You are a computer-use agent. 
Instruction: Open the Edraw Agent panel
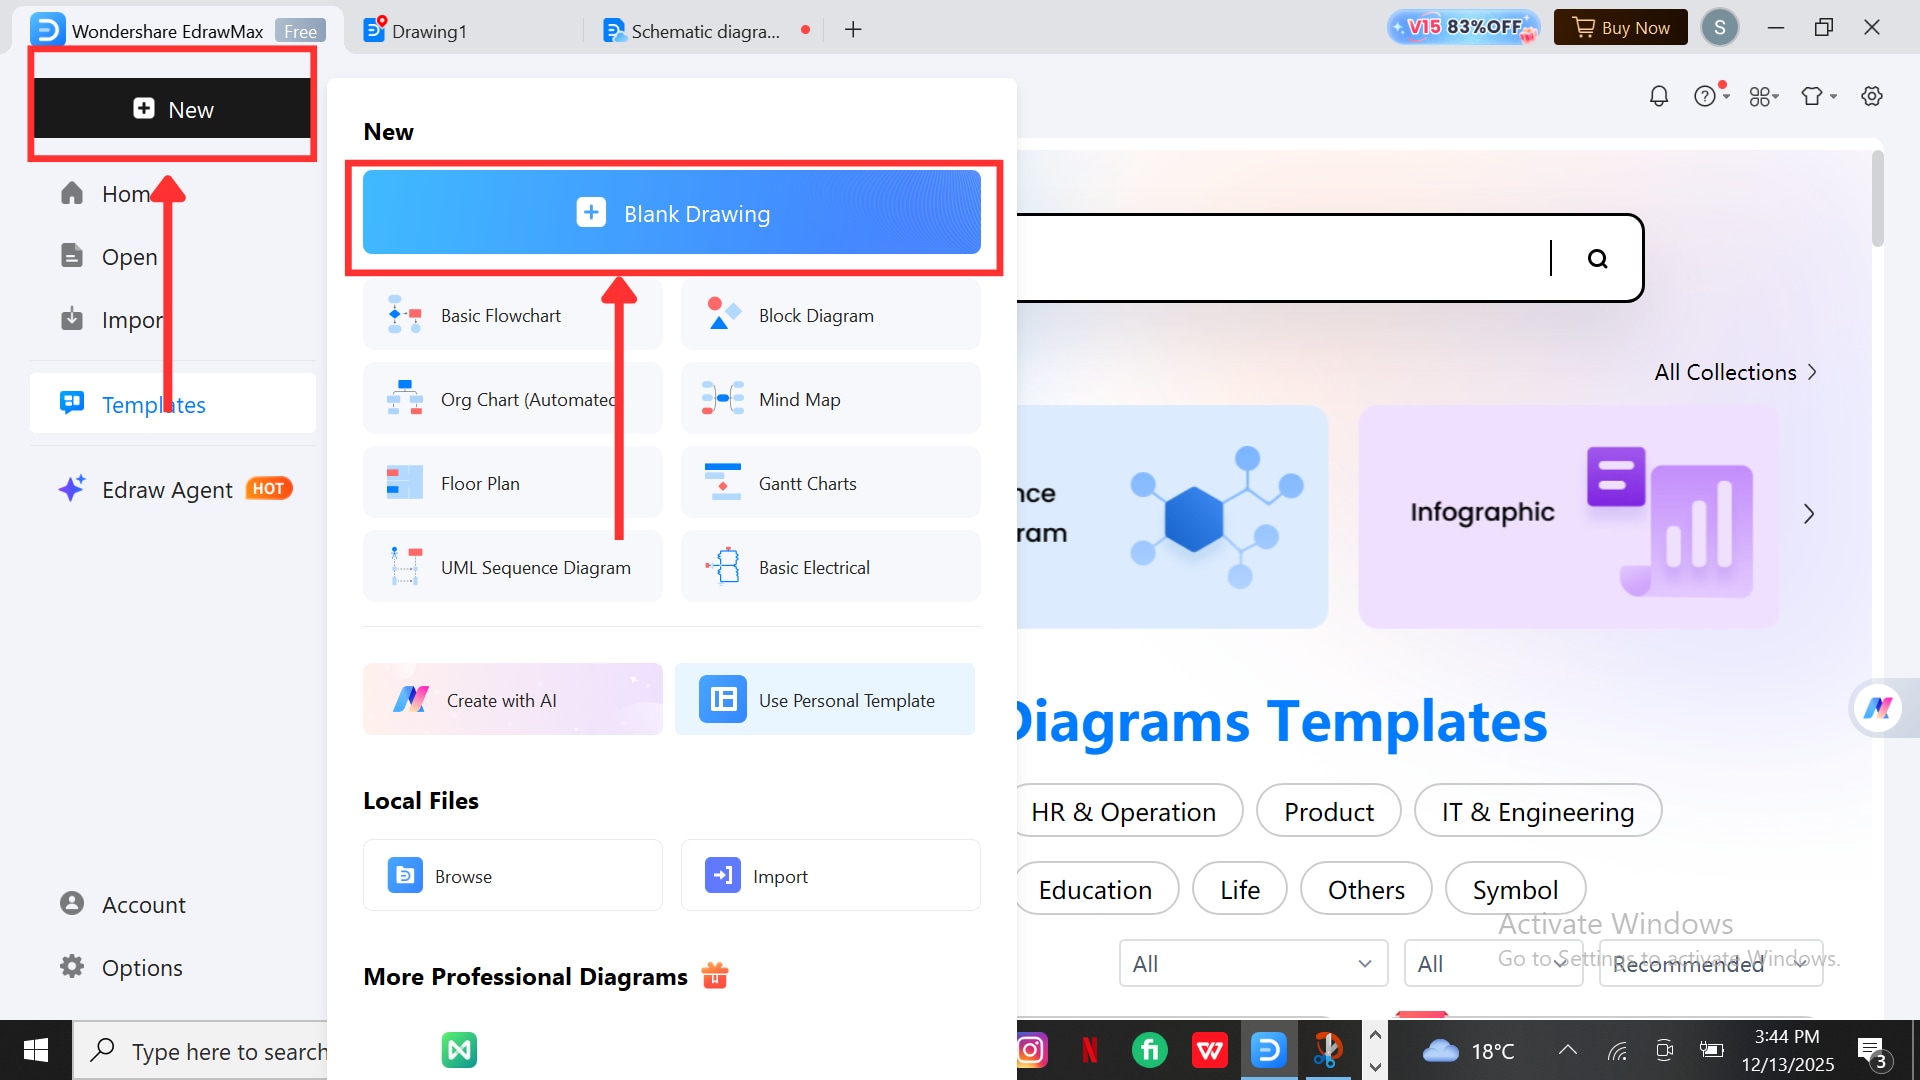[x=167, y=489]
